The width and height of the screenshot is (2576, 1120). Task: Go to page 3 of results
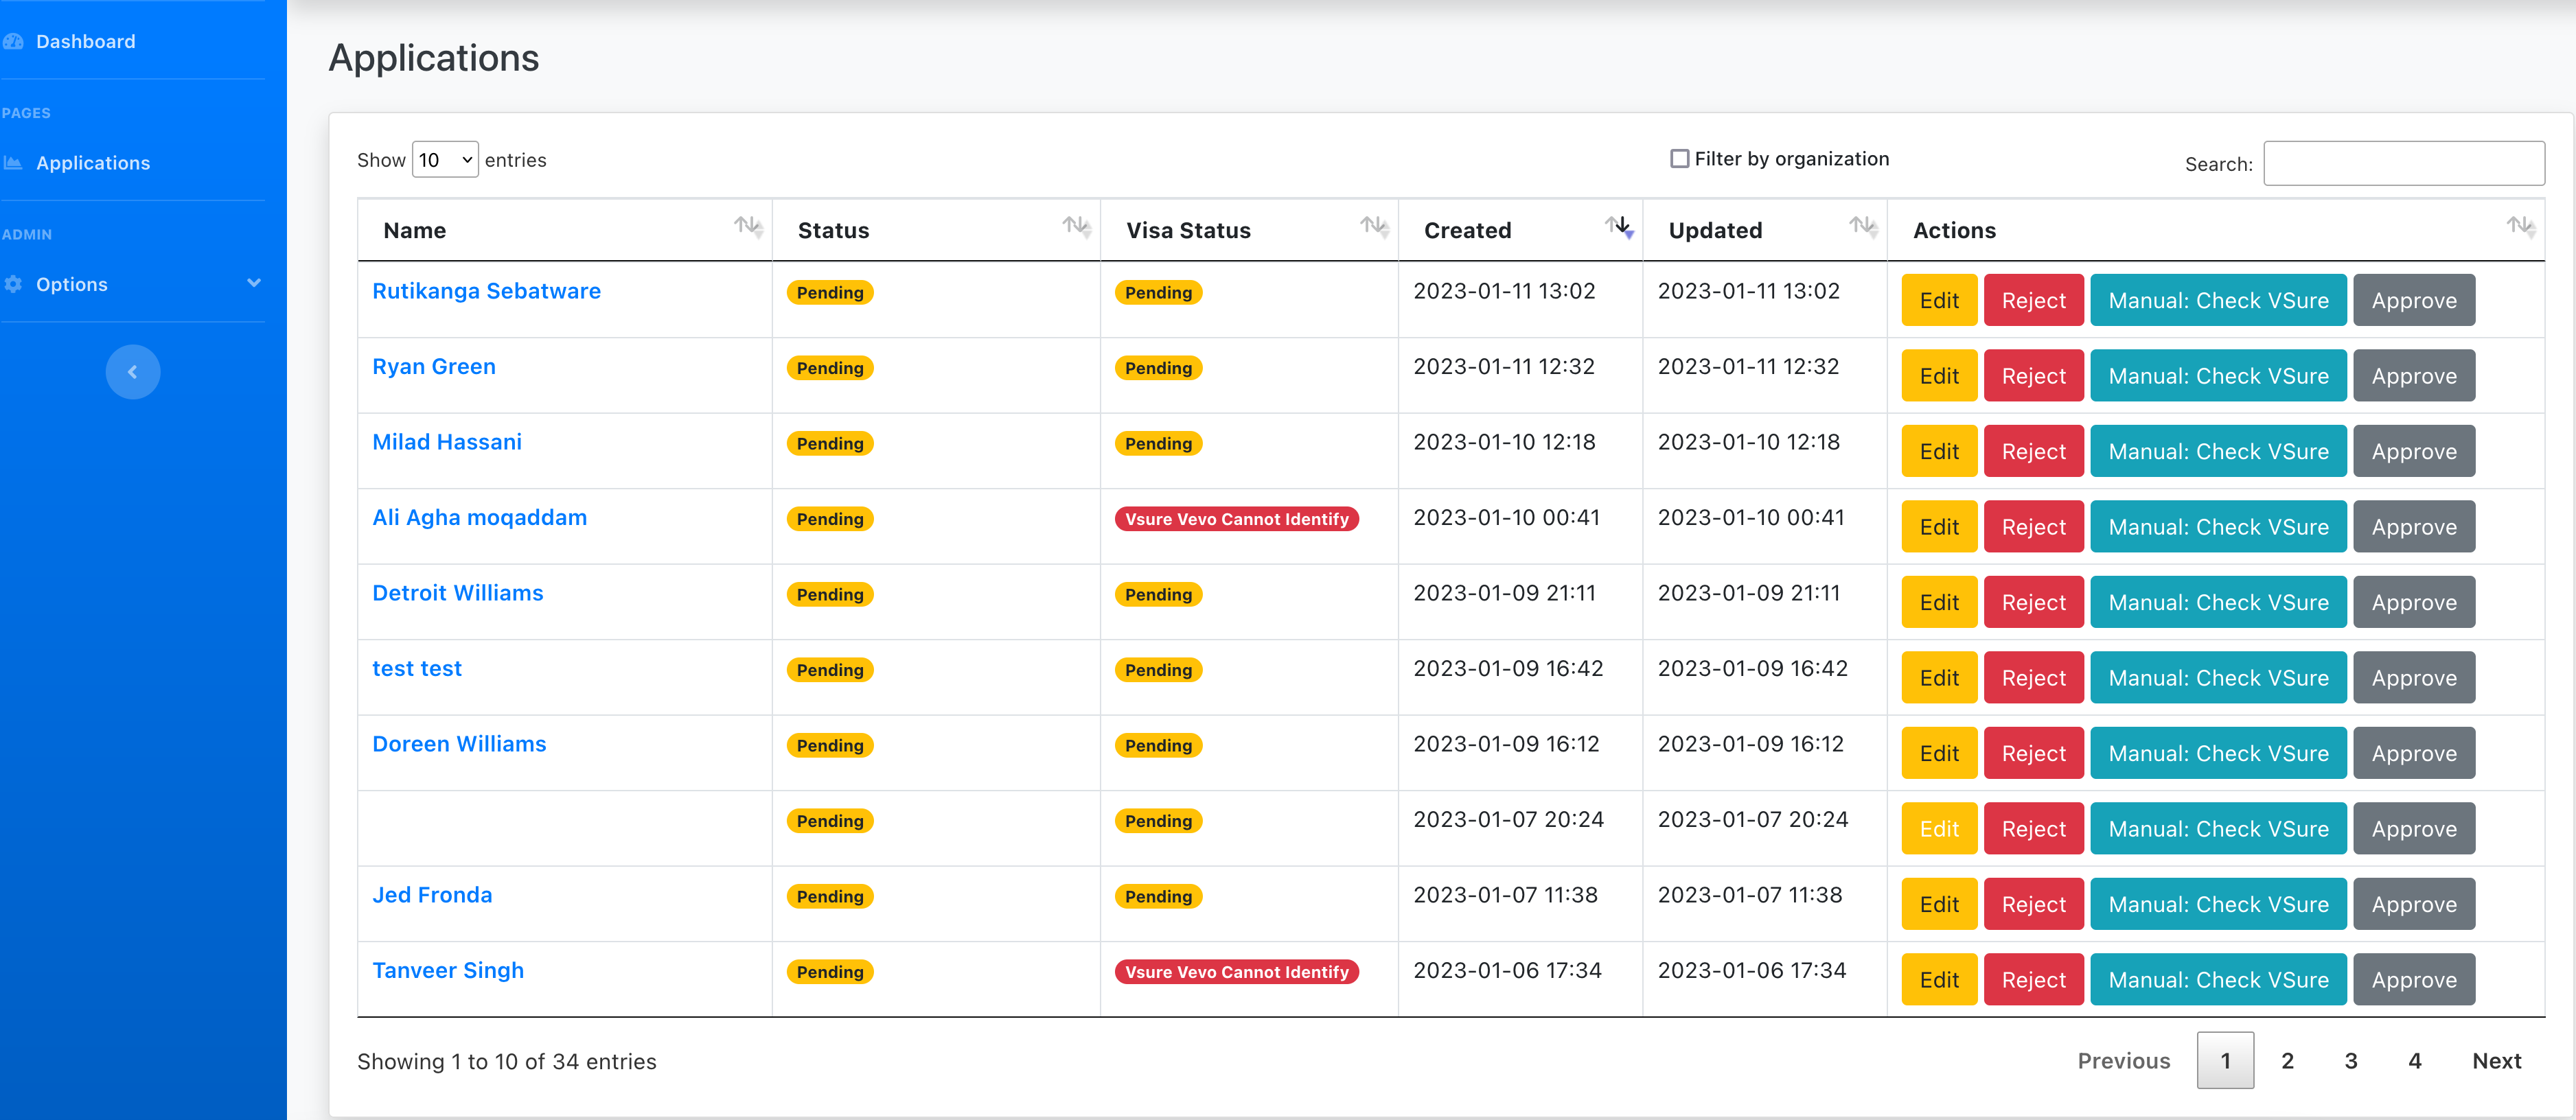coord(2351,1060)
